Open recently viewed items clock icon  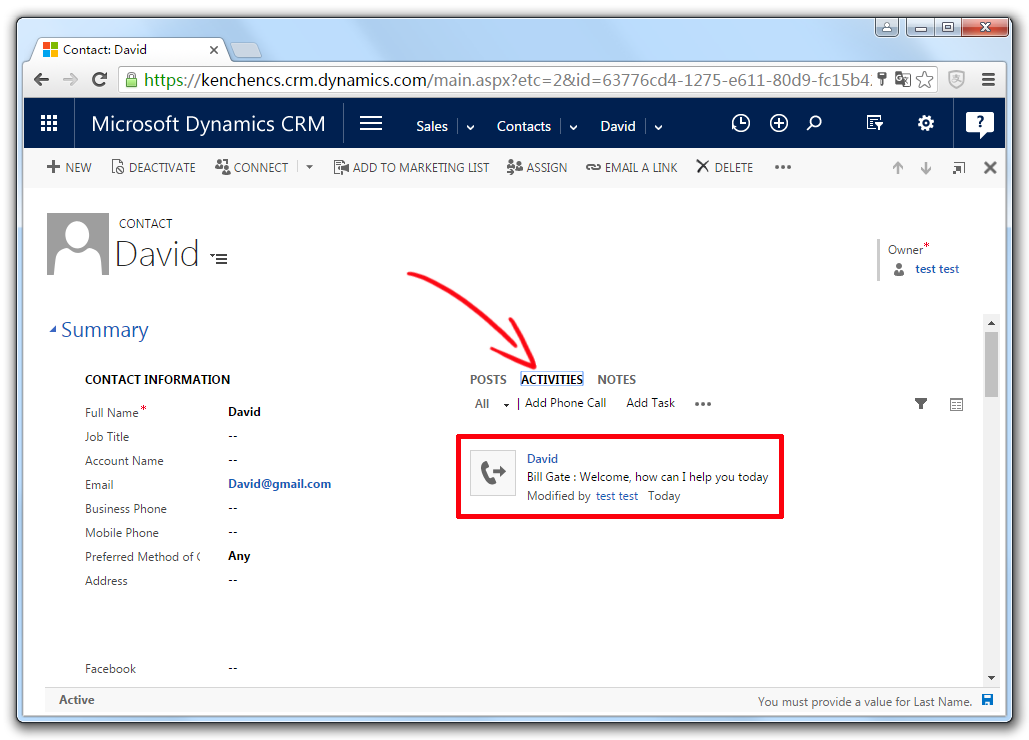pos(740,123)
